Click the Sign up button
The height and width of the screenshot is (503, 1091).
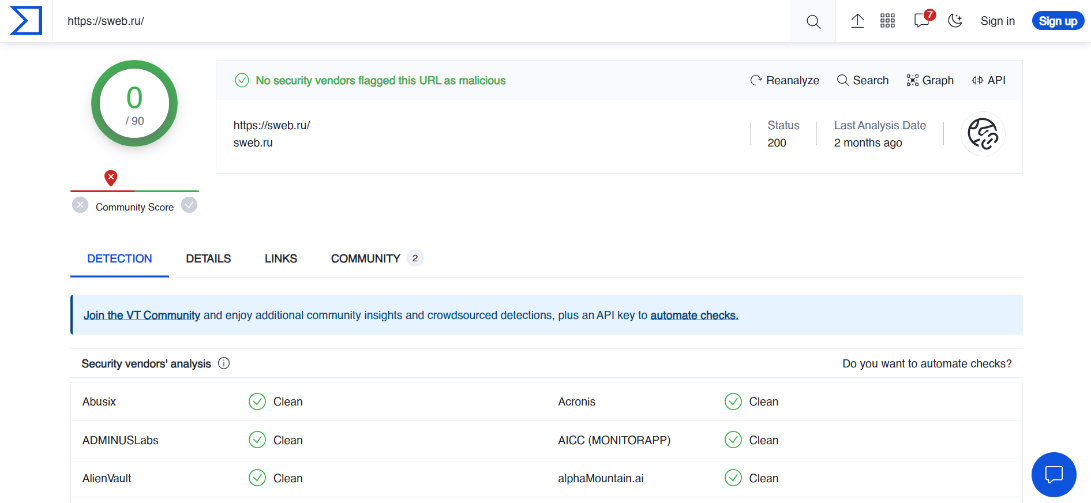[x=1058, y=21]
